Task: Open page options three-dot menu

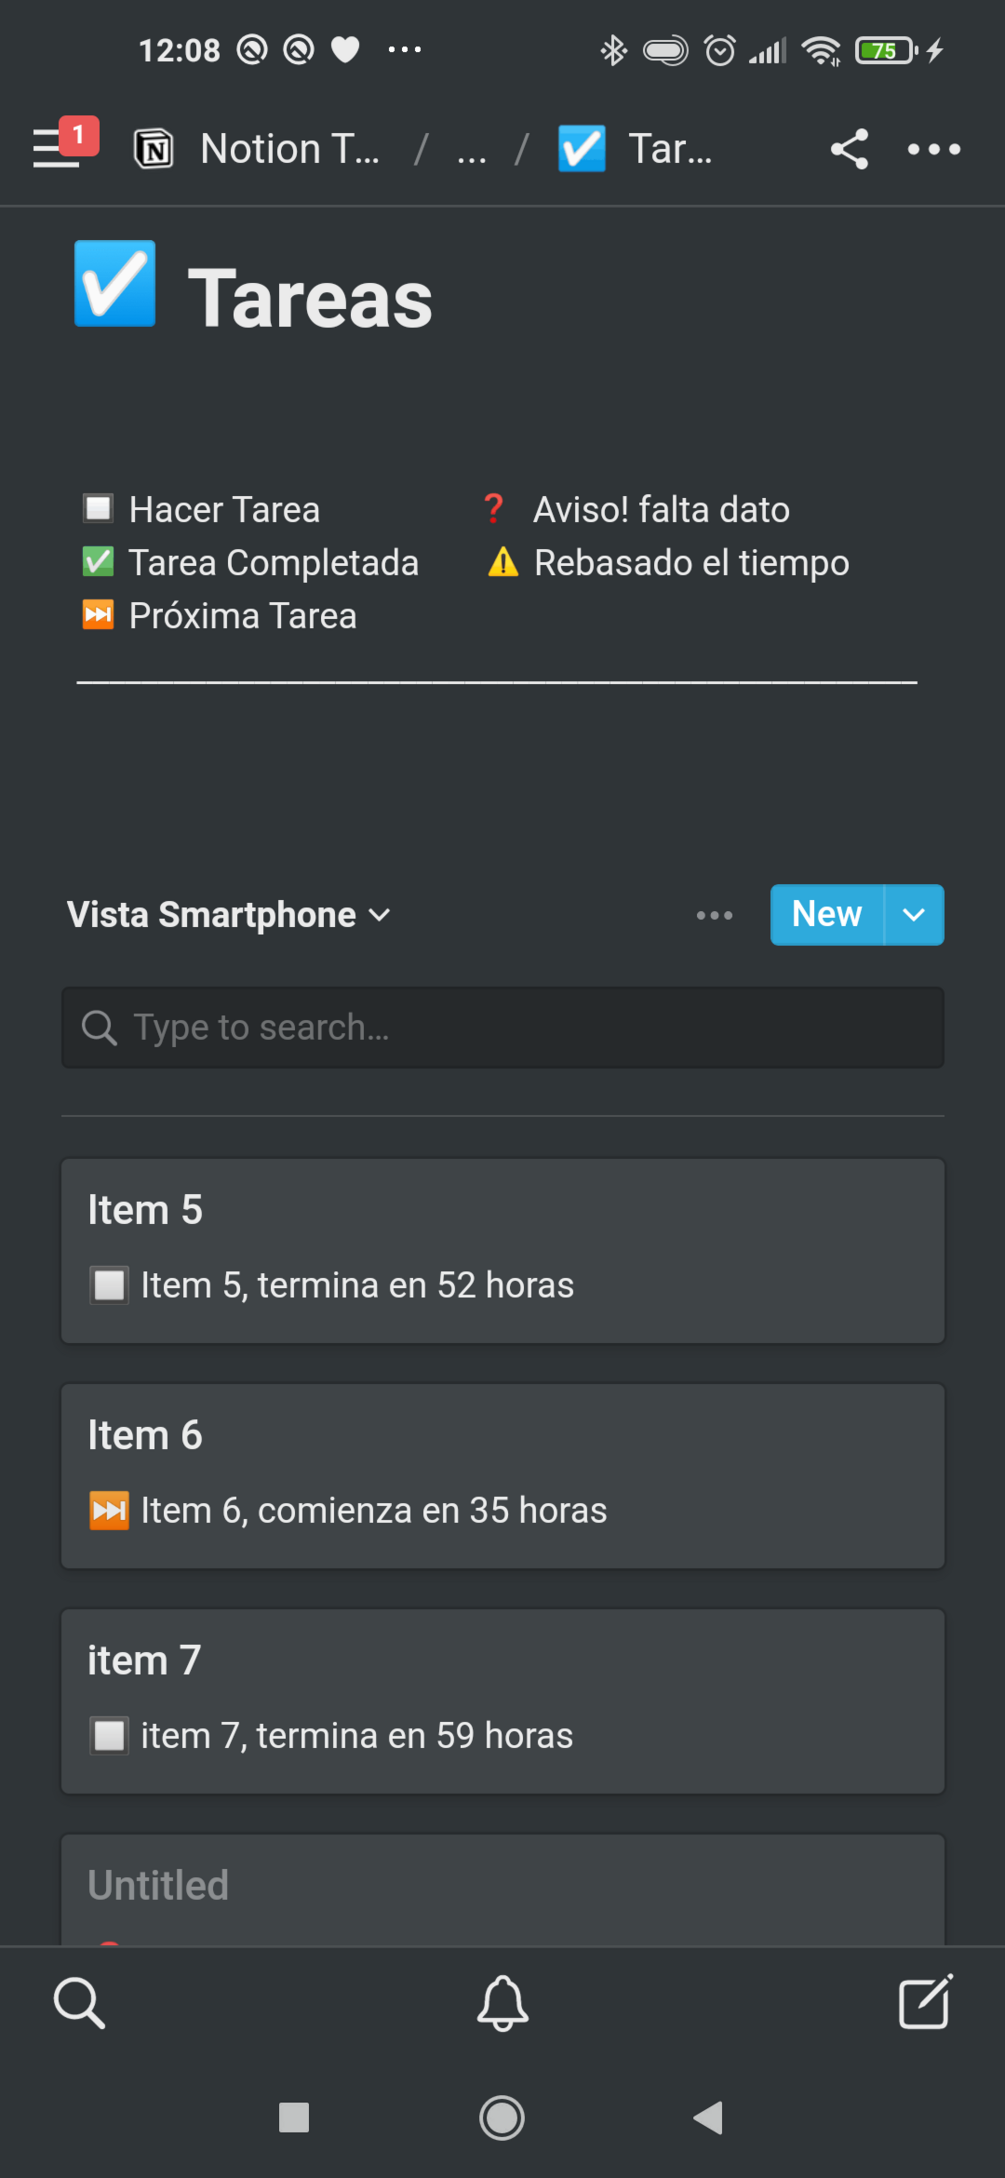Action: pos(933,149)
